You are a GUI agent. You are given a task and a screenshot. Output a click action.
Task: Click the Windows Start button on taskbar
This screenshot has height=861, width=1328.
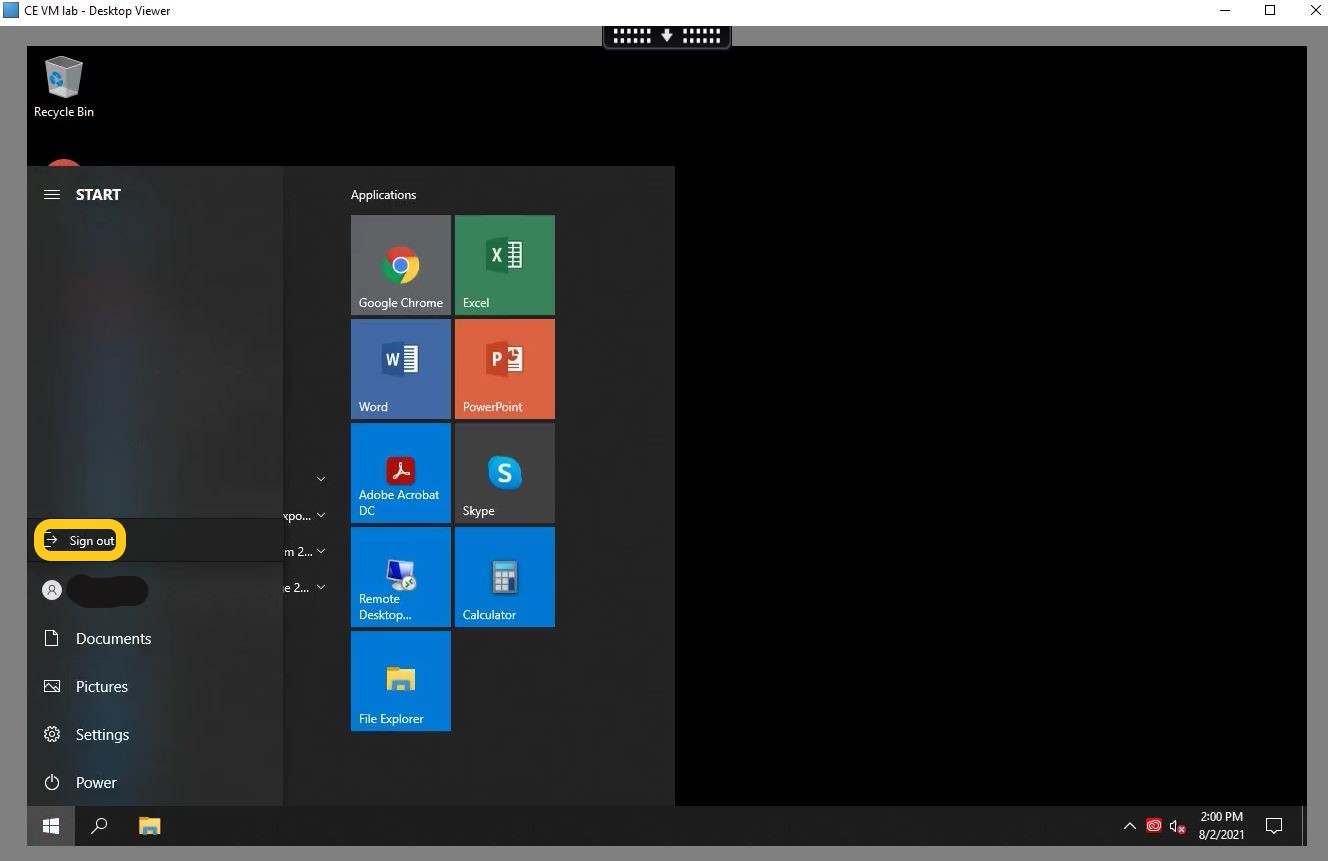51,826
